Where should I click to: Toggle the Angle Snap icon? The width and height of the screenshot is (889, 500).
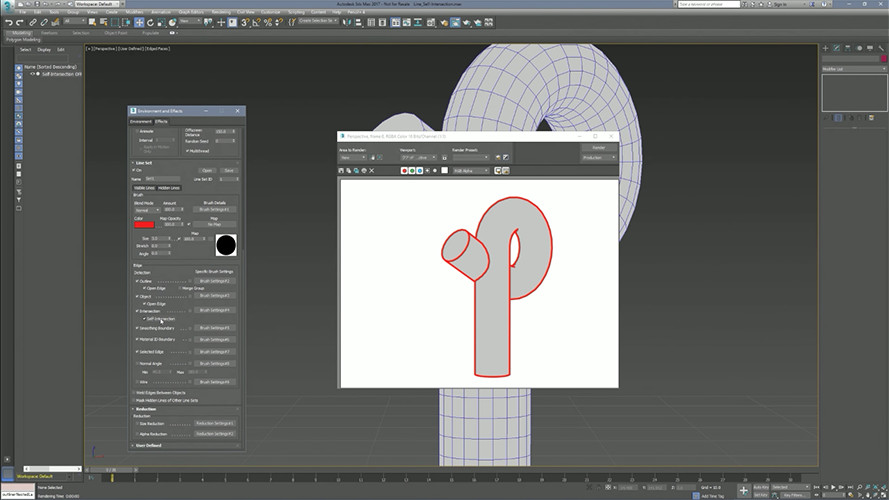pos(256,23)
